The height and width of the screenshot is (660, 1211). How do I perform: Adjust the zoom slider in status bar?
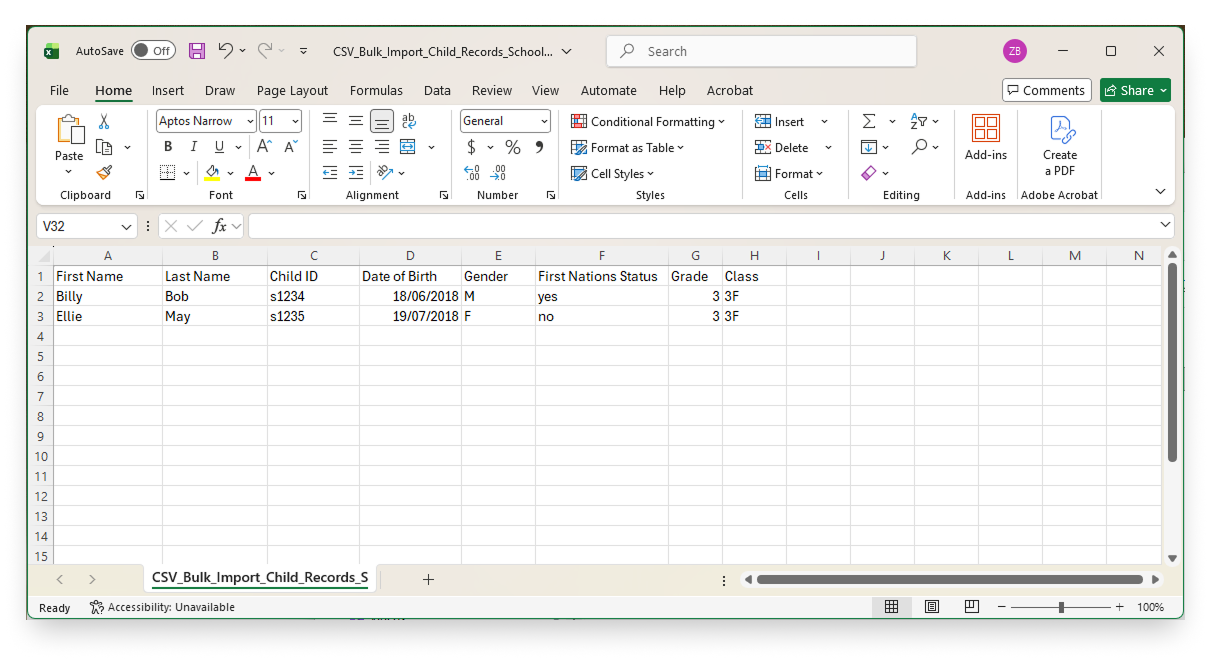point(1060,606)
